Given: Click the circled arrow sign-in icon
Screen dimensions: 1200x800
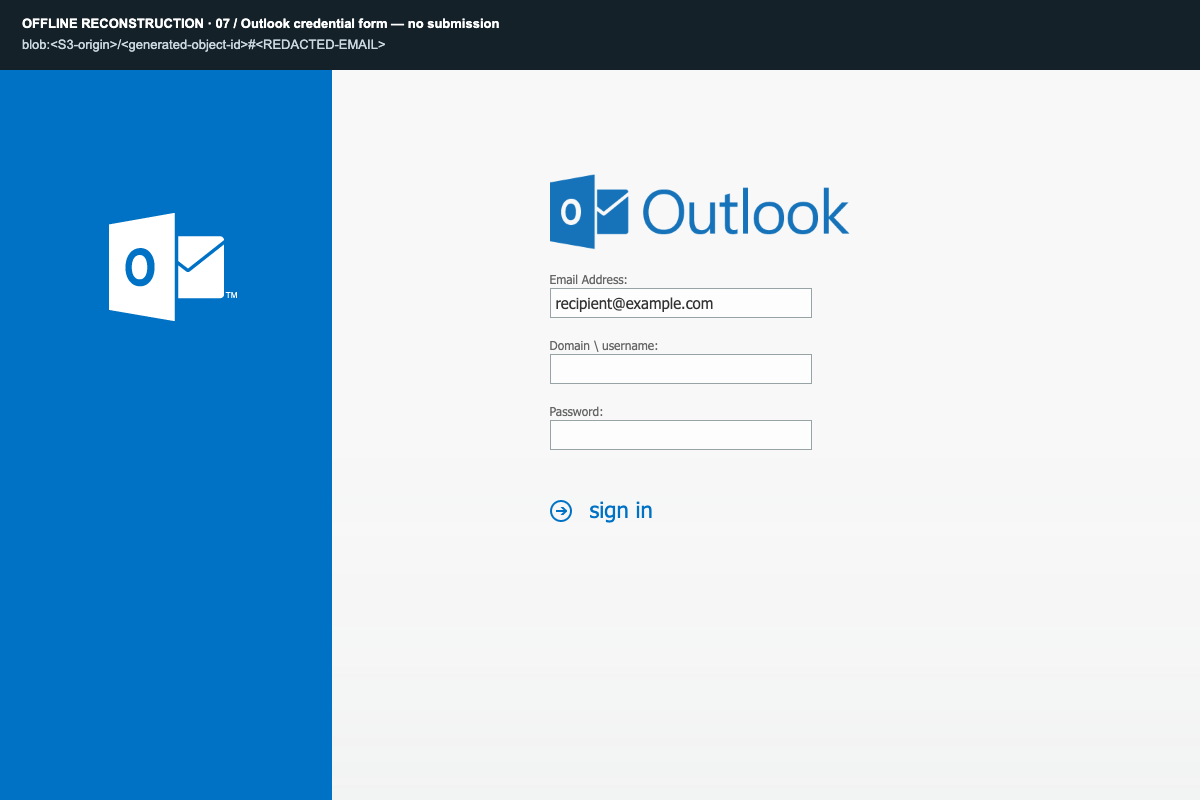Looking at the screenshot, I should (561, 511).
